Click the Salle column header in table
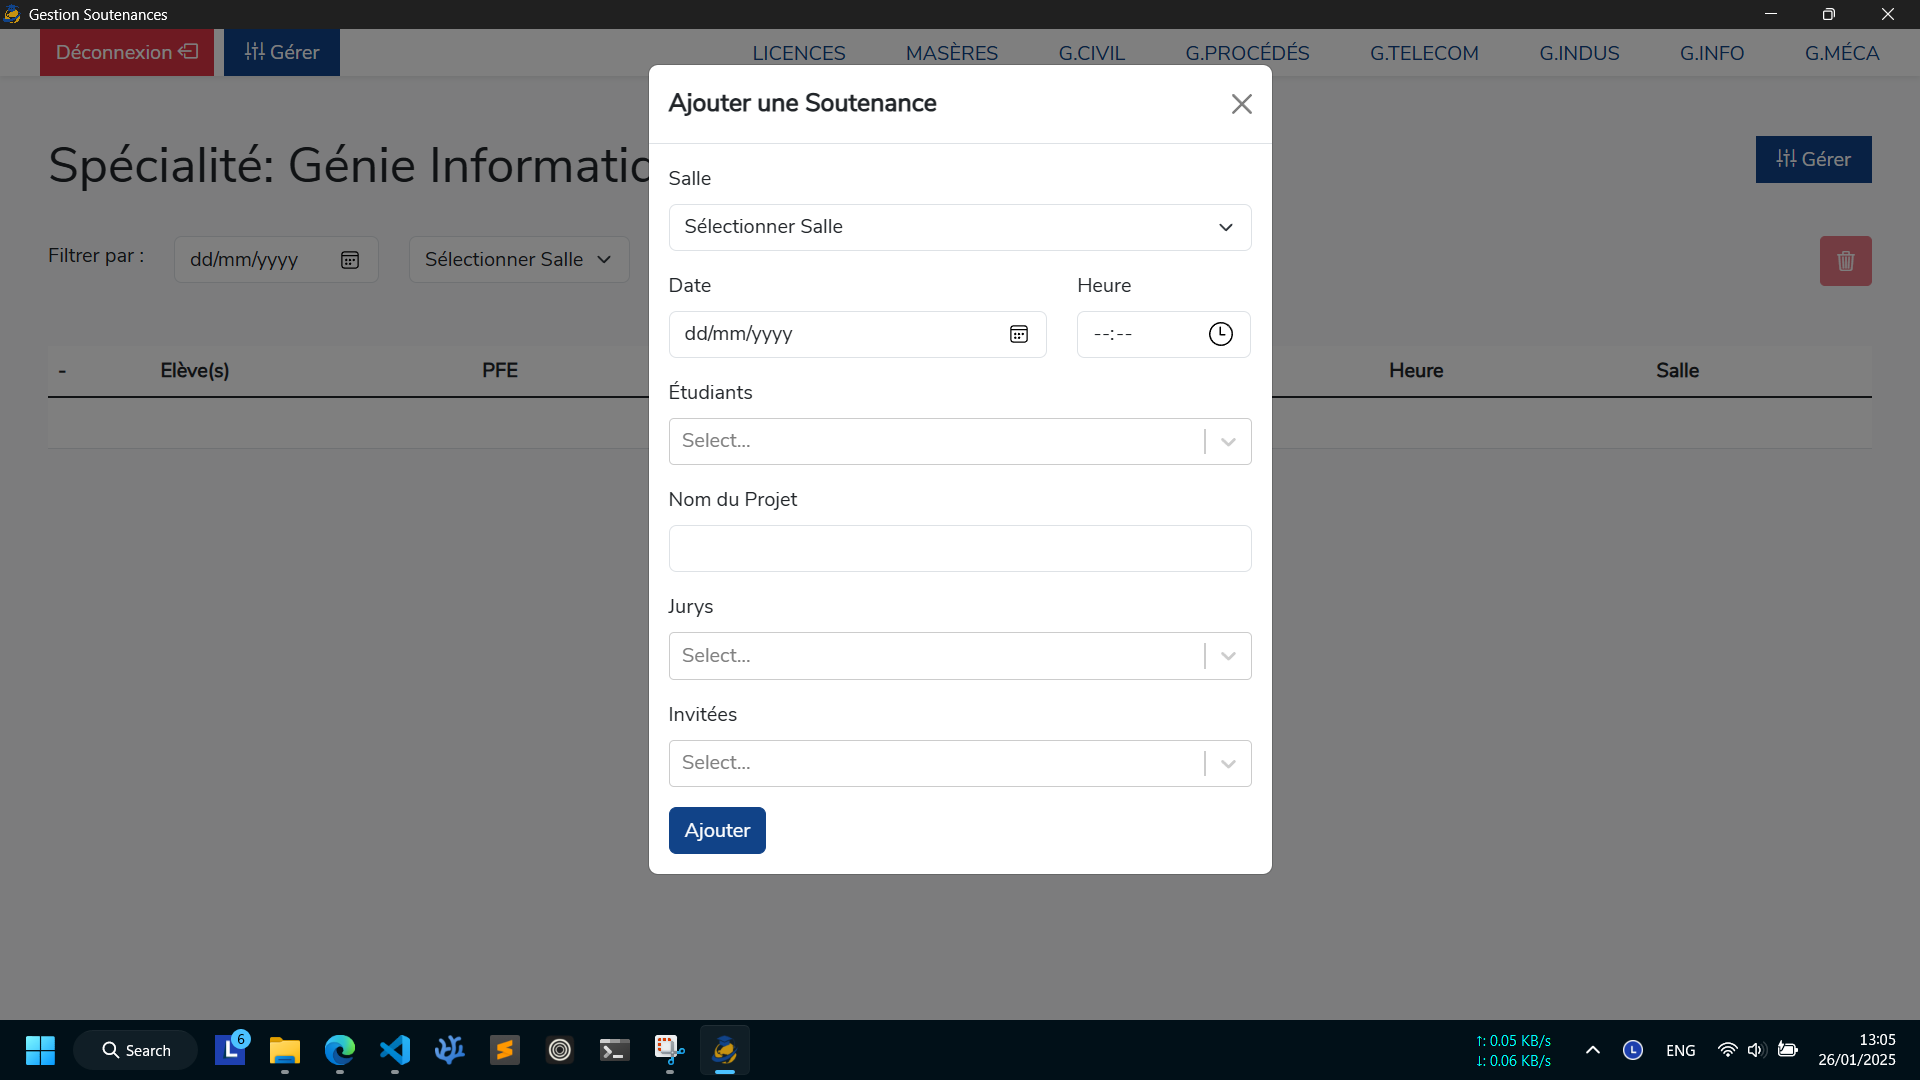 pos(1677,371)
